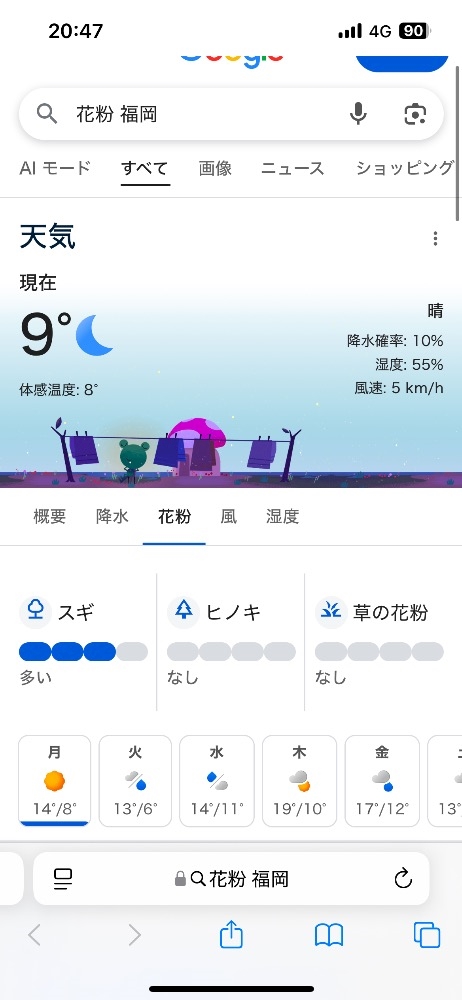Tap the magnifier icon in search box
This screenshot has width=462, height=1000.
pos(47,114)
